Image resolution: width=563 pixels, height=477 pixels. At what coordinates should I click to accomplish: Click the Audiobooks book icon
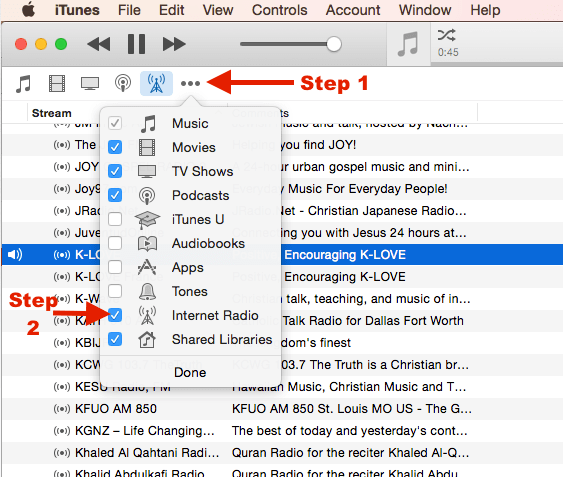coord(147,244)
